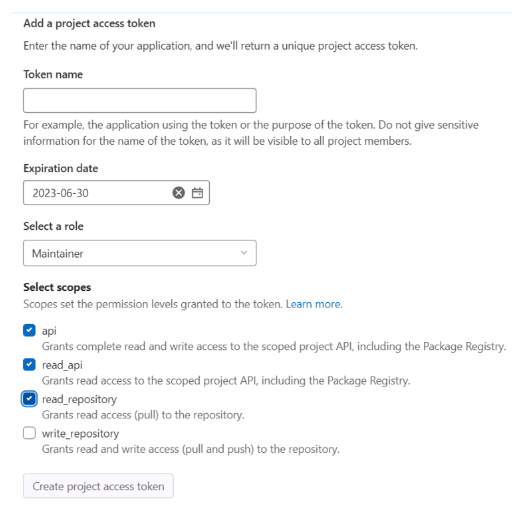The width and height of the screenshot is (525, 510).
Task: Open the calendar date picker icon
Action: [197, 193]
